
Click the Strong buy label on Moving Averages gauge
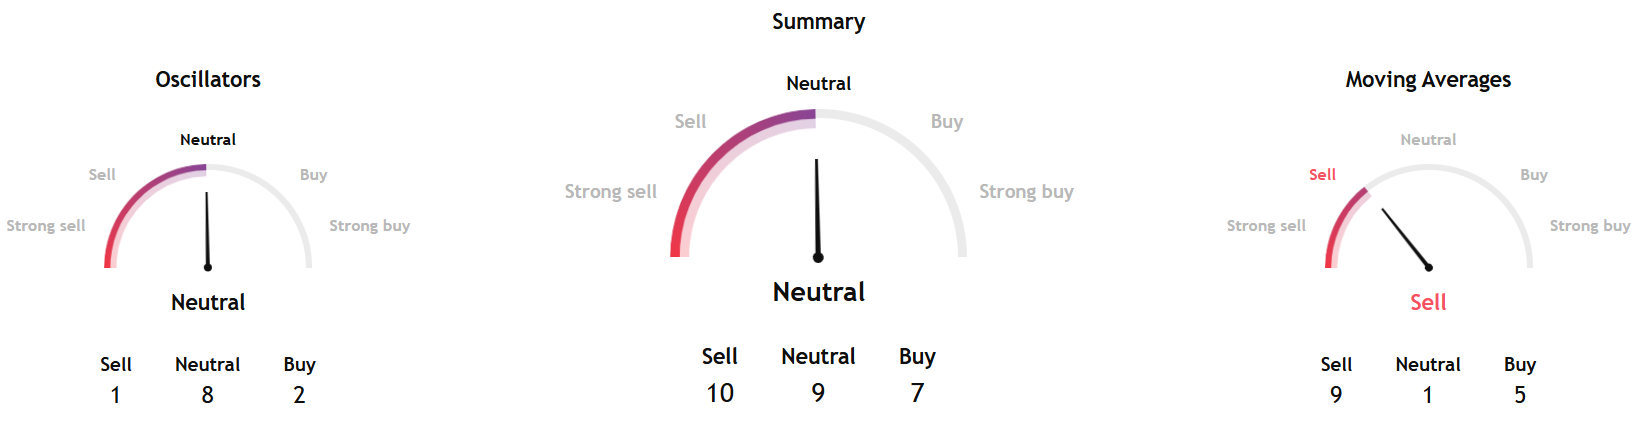point(1589,226)
